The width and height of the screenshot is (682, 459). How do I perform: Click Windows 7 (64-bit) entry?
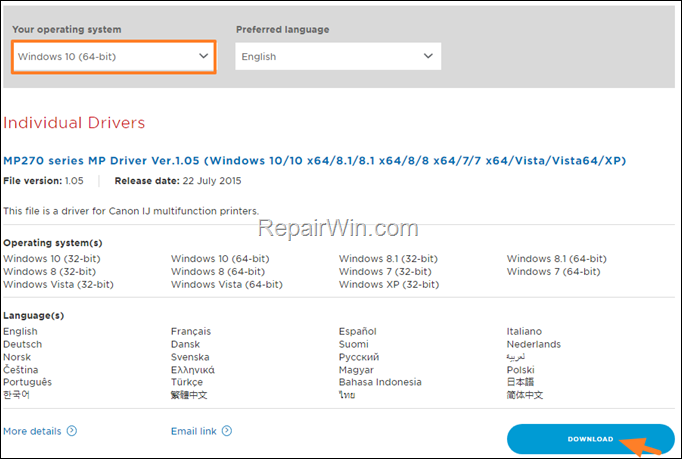[x=554, y=271]
